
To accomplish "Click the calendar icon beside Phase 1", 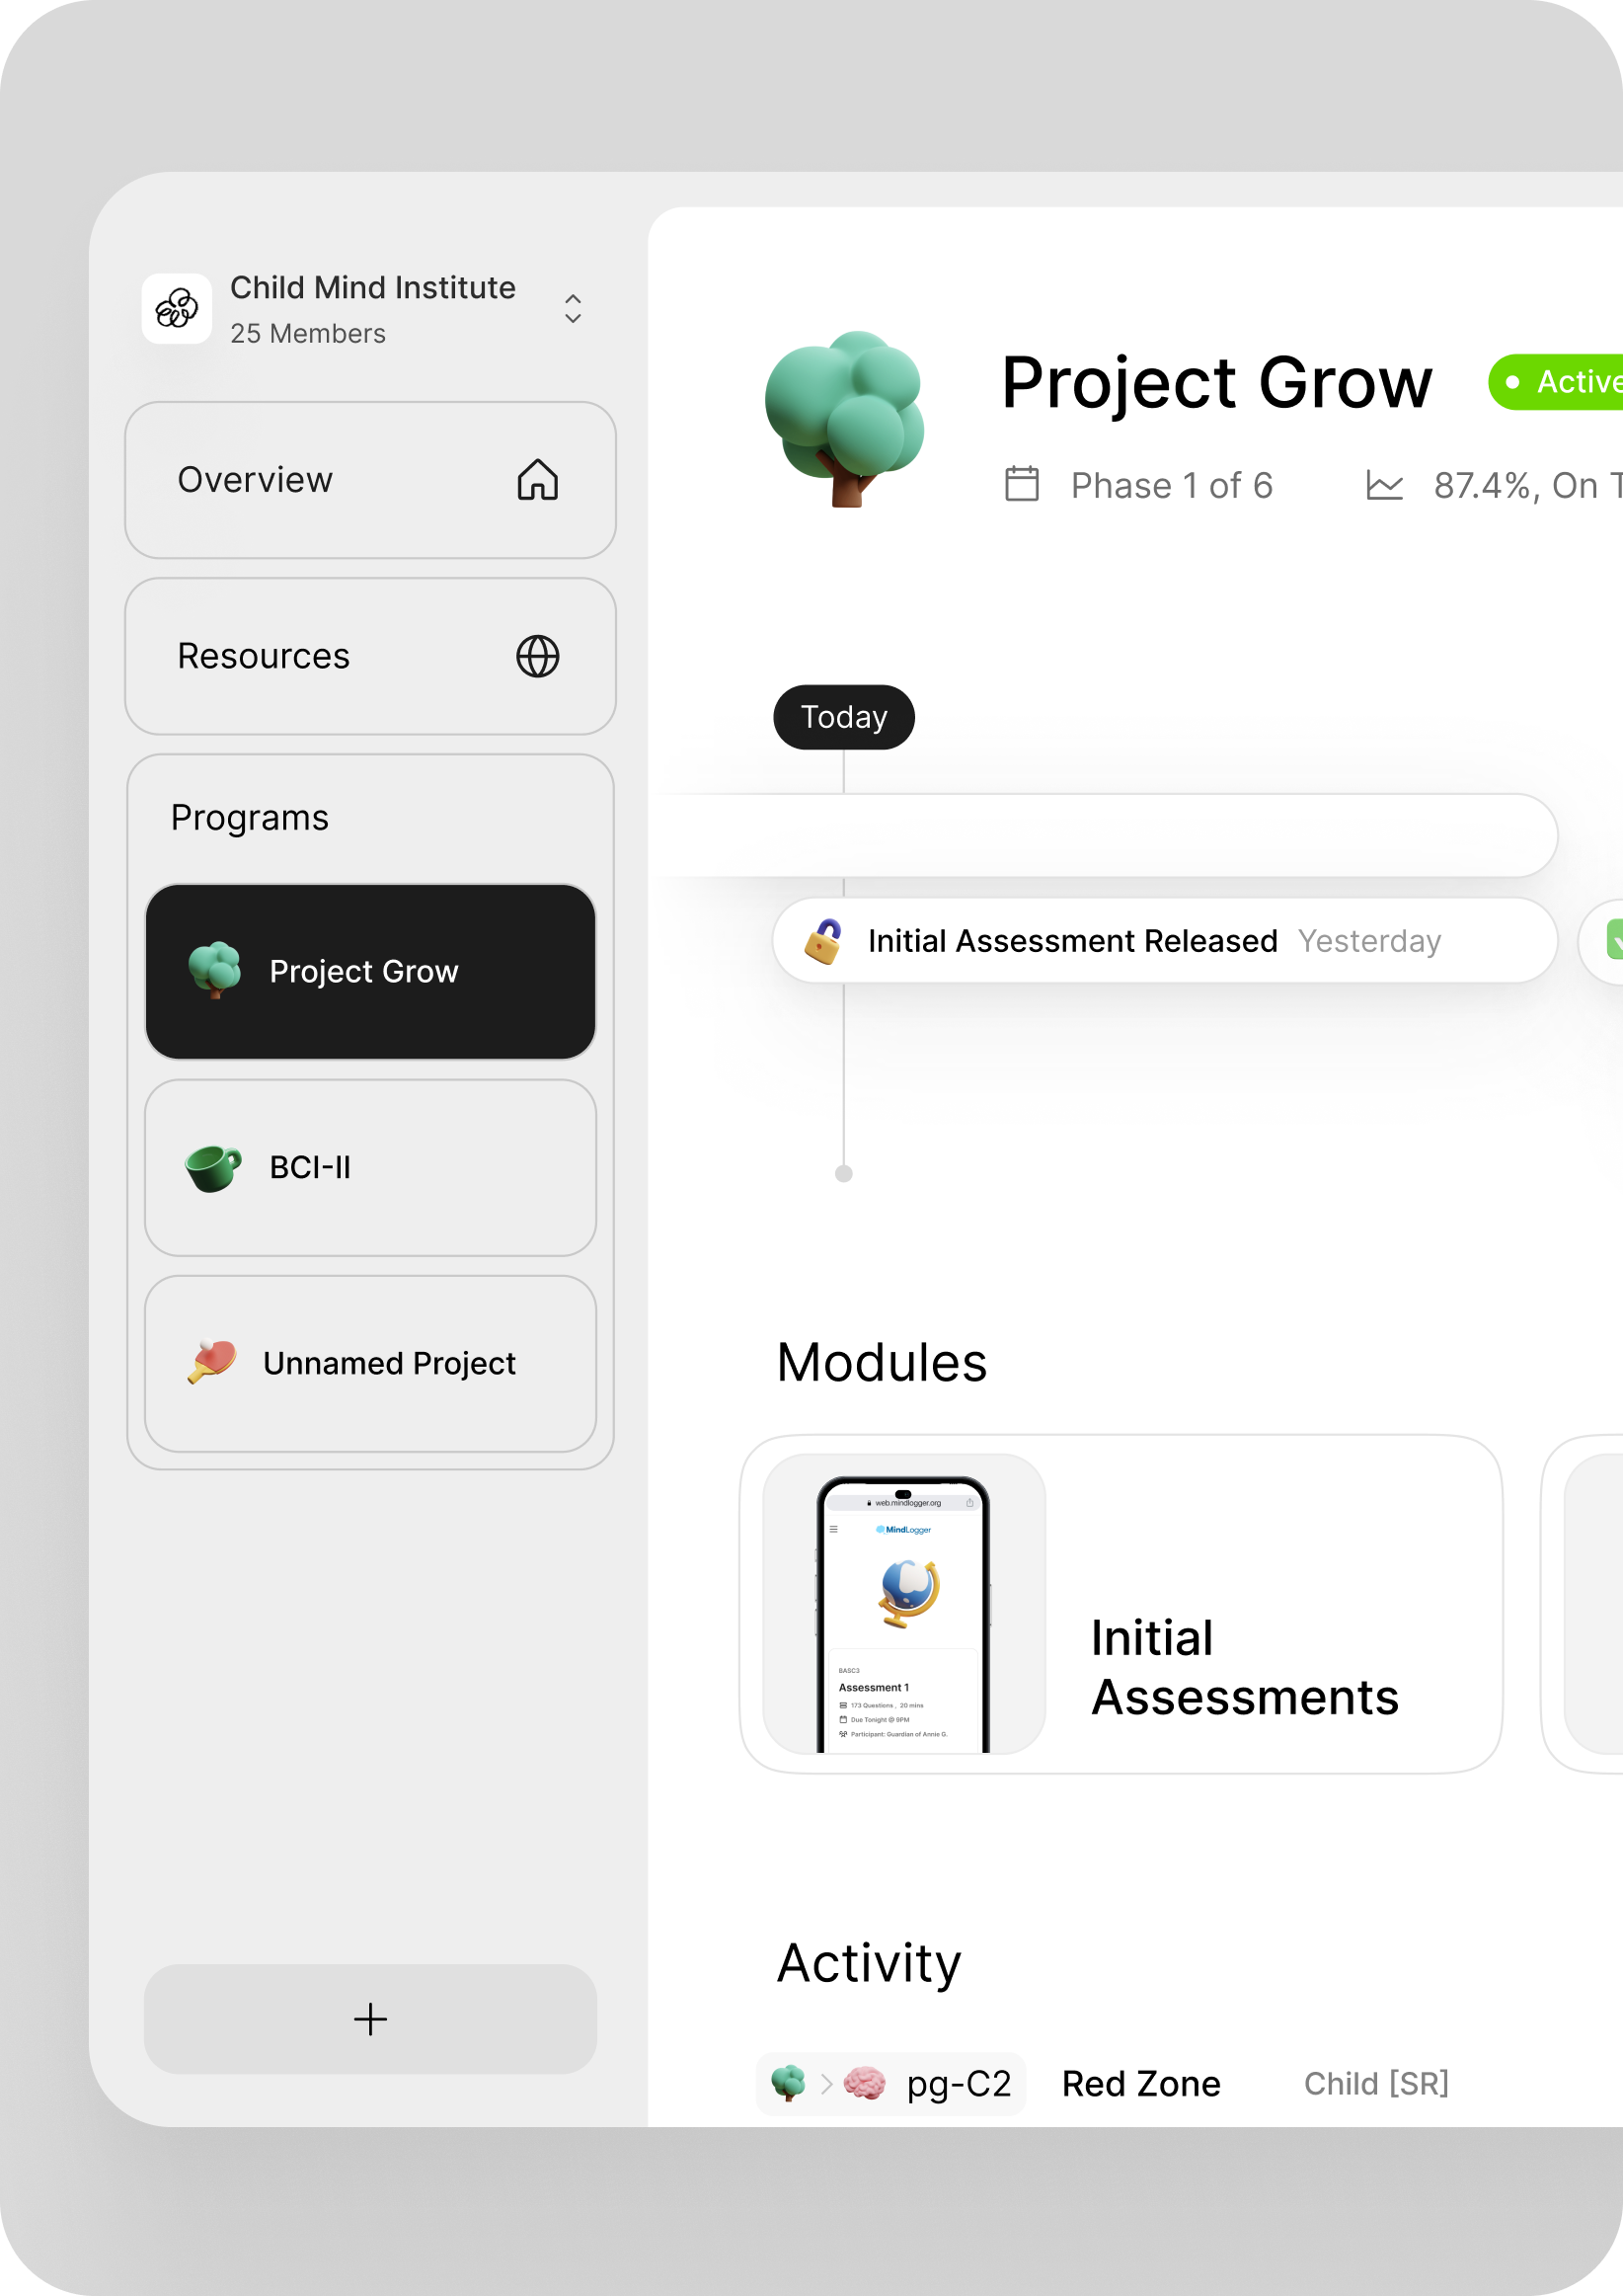I will 1021,485.
